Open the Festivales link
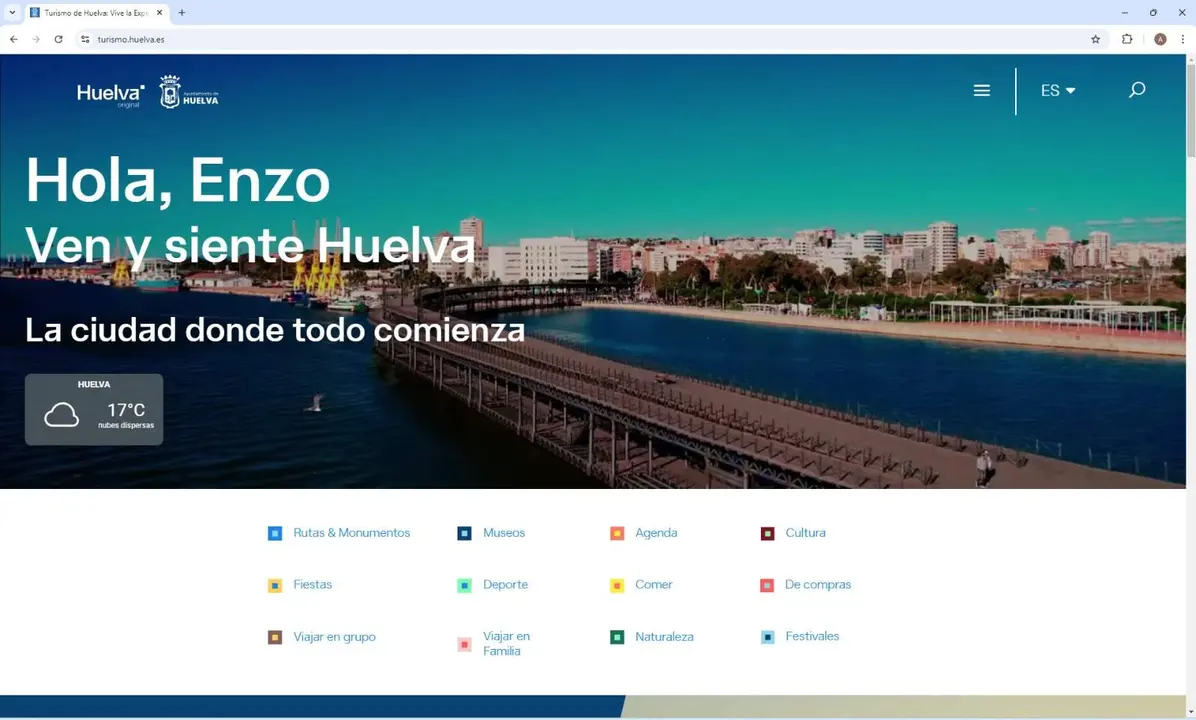Viewport: 1196px width, 720px height. tap(812, 637)
